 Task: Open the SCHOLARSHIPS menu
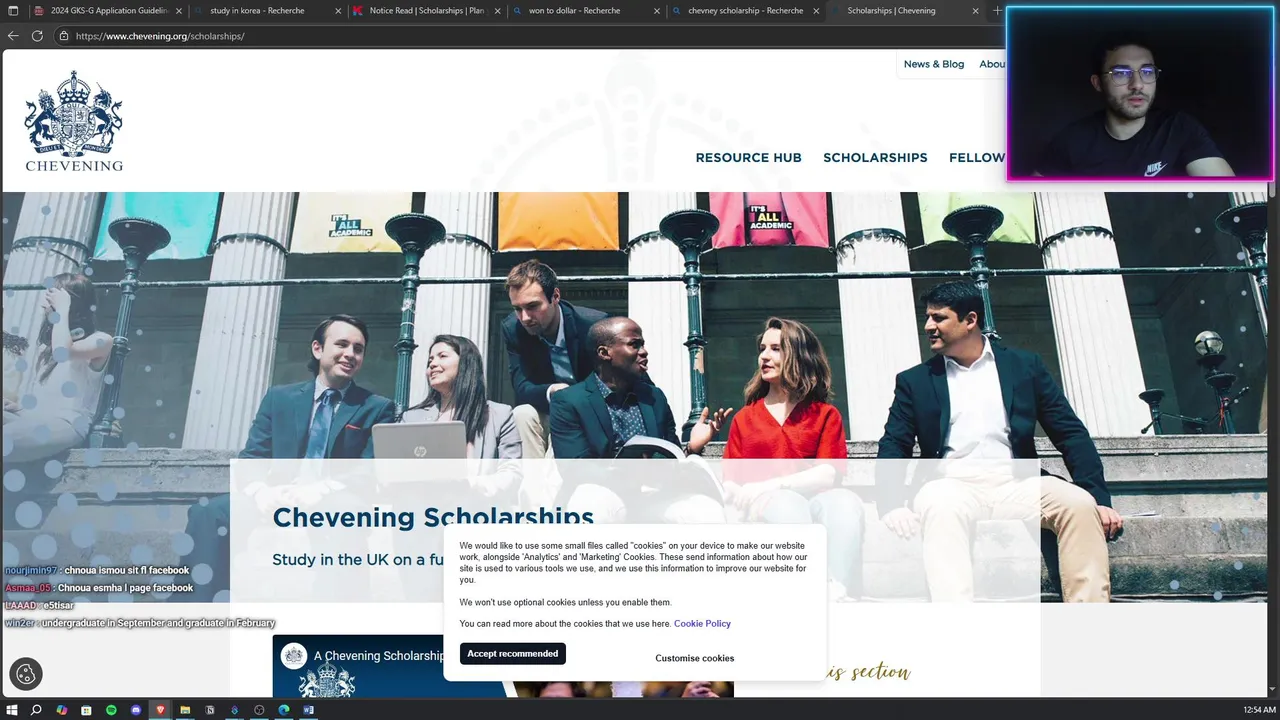coord(875,158)
